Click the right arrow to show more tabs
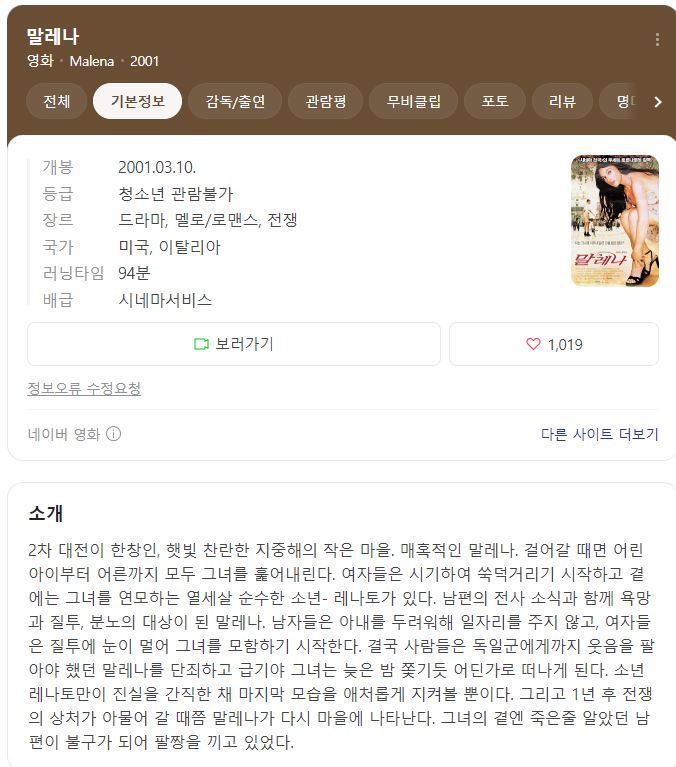Image resolution: width=676 pixels, height=767 pixels. [x=658, y=102]
